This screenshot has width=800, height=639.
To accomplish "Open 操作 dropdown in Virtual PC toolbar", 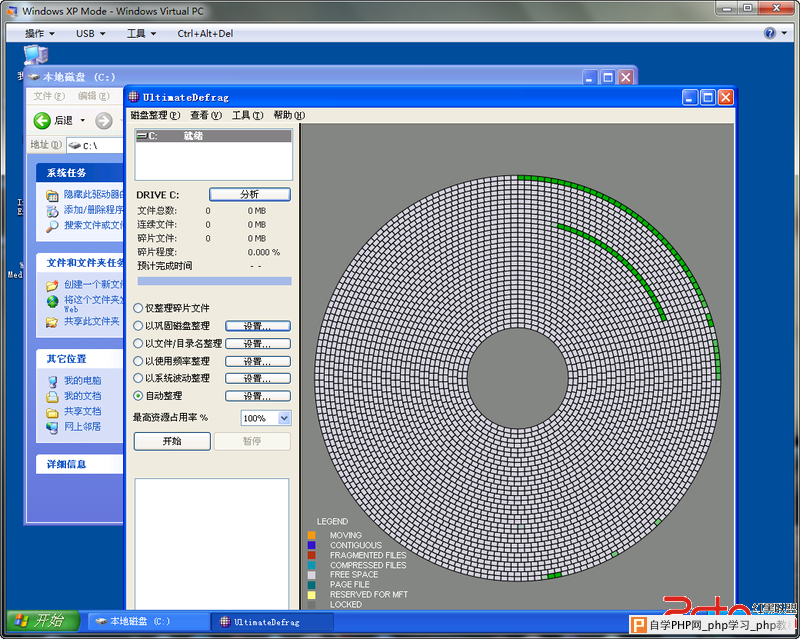I will tap(39, 34).
